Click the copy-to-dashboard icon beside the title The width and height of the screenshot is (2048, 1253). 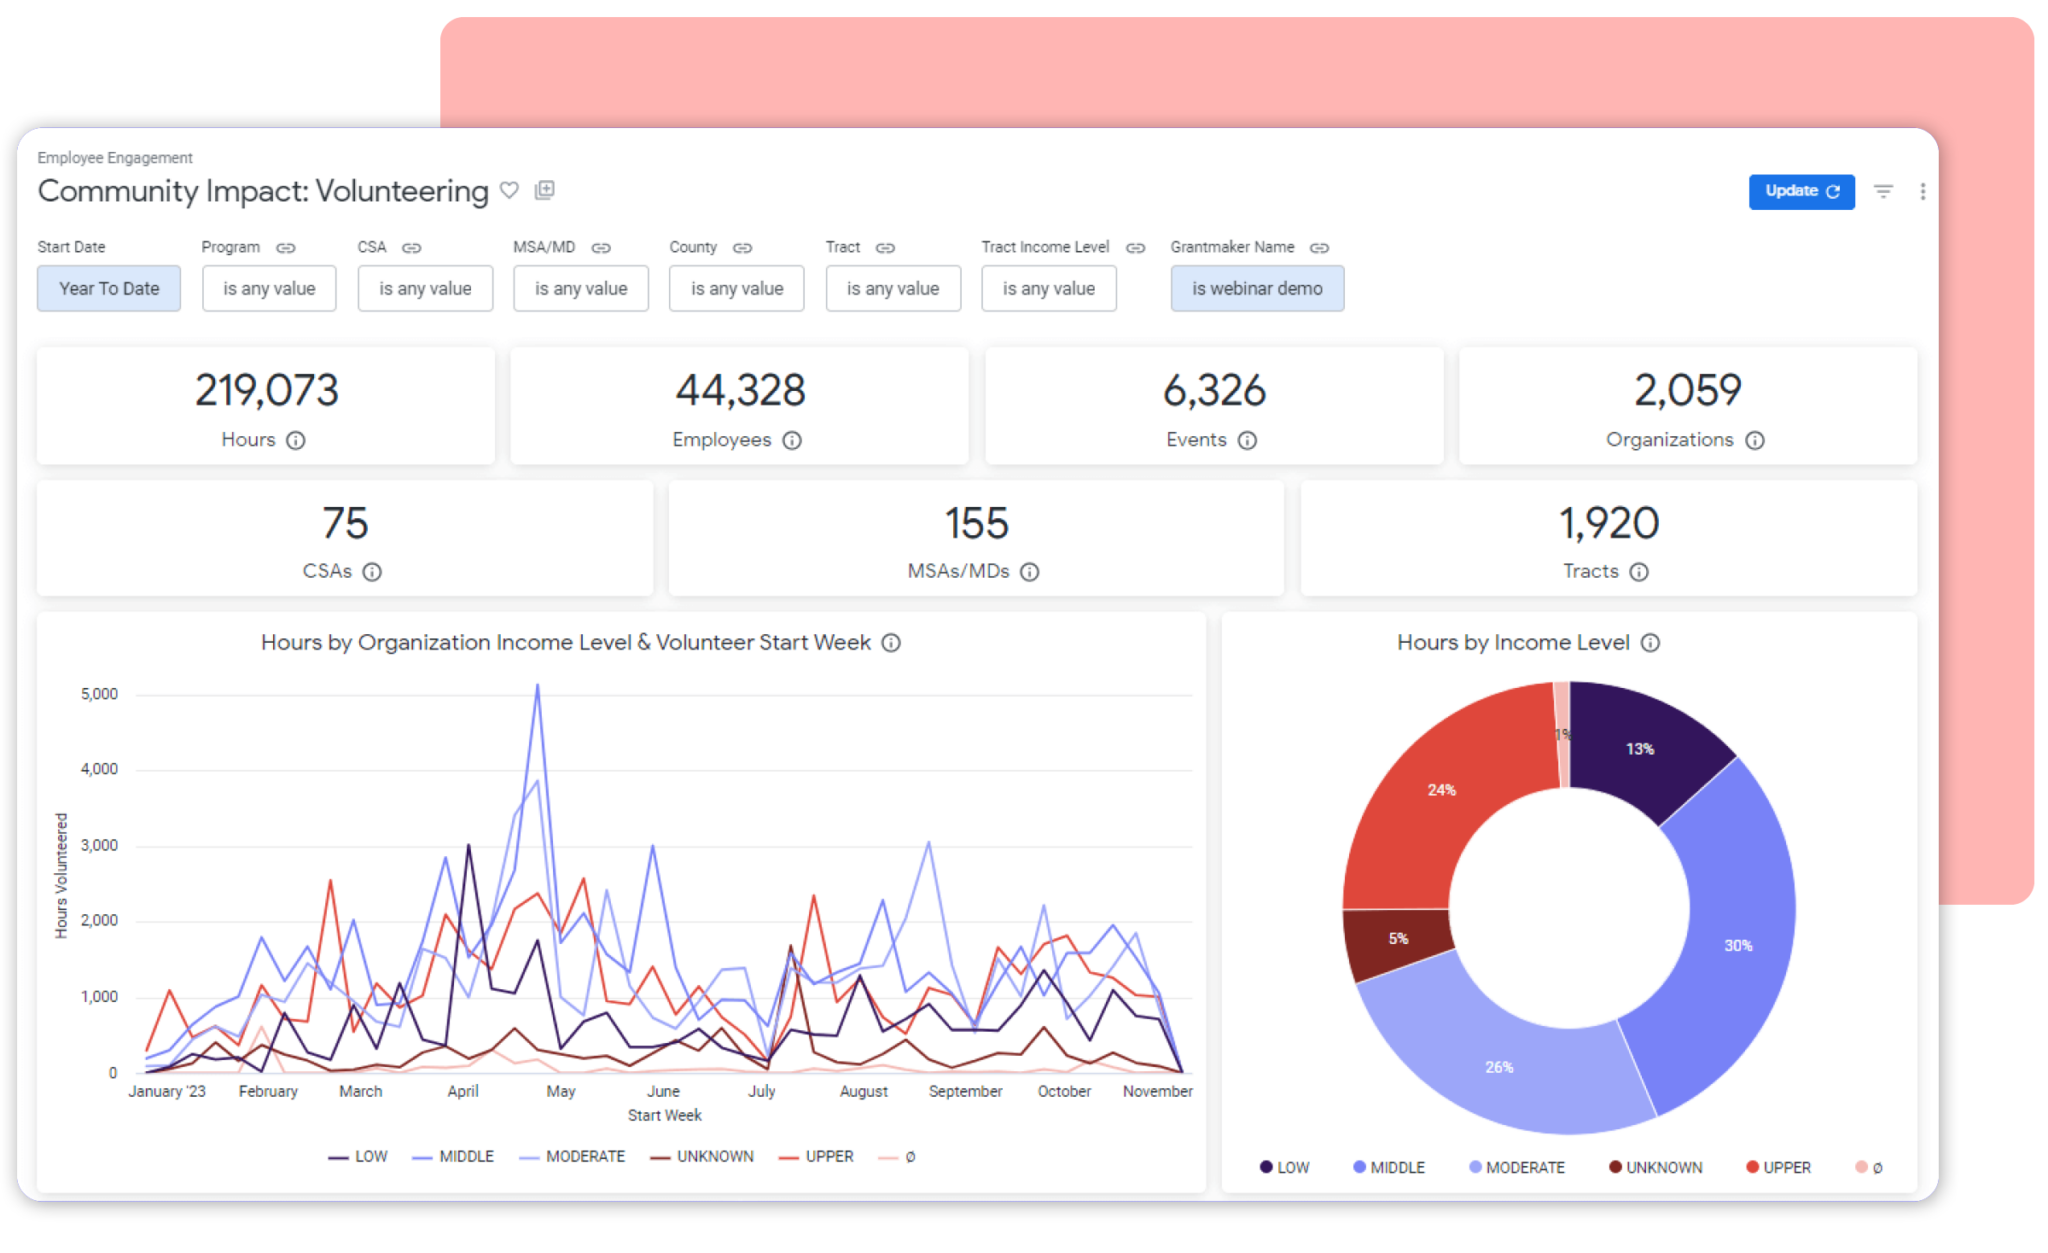pyautogui.click(x=546, y=190)
